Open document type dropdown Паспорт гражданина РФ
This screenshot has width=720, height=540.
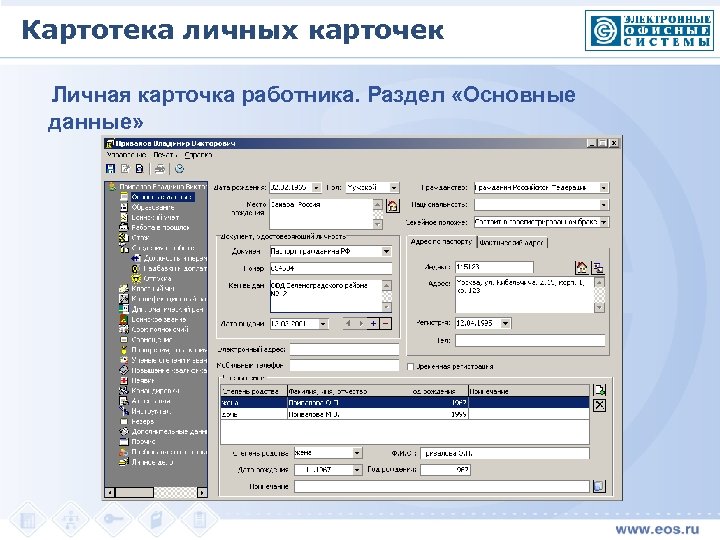[386, 251]
